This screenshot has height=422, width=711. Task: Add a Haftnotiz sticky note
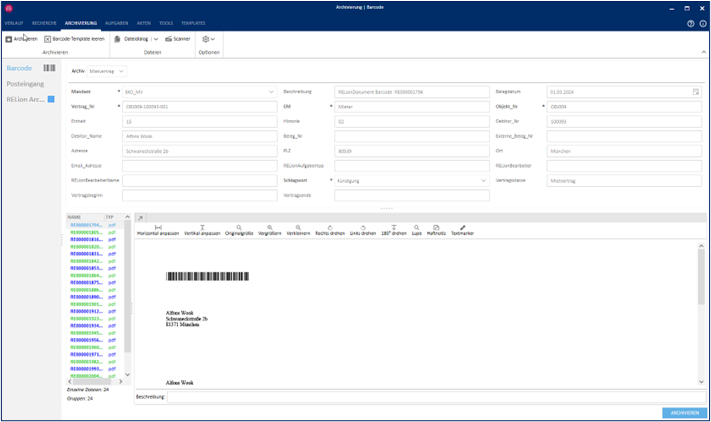[x=436, y=230]
